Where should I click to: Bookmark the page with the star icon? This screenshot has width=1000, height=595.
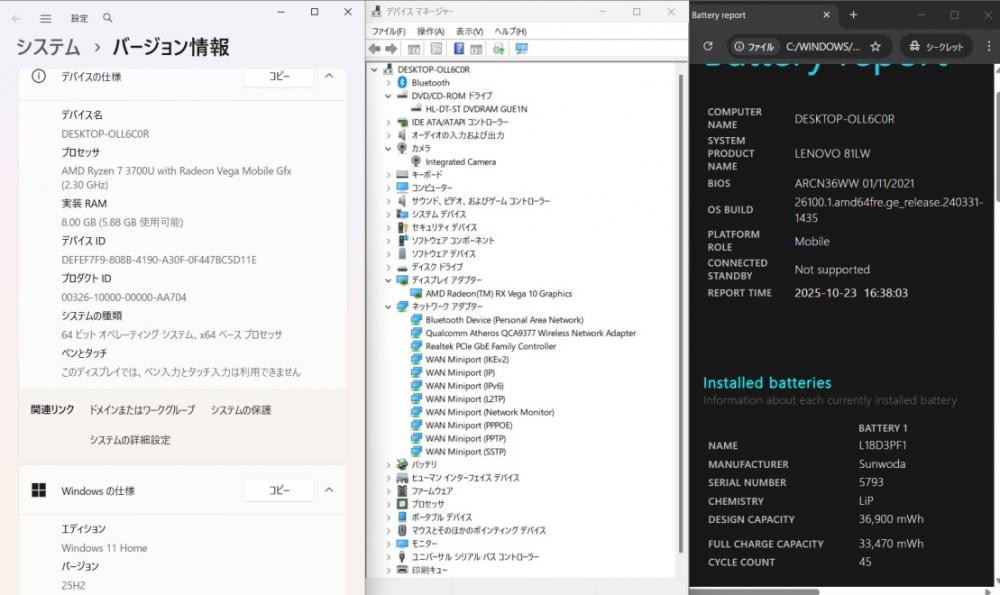[876, 46]
